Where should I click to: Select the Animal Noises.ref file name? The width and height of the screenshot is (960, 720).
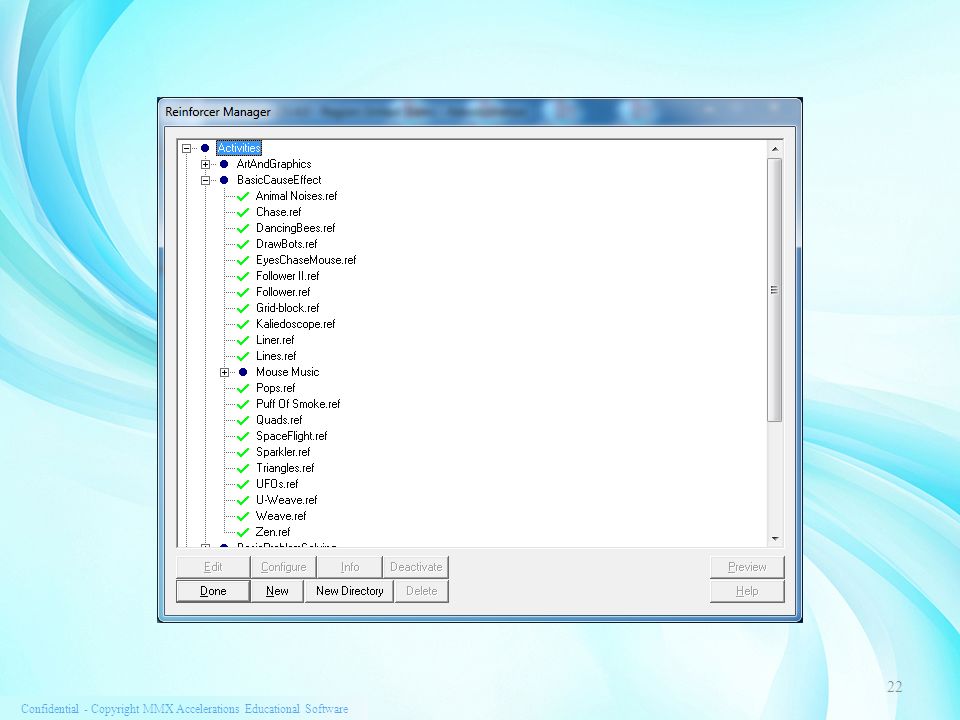point(296,196)
